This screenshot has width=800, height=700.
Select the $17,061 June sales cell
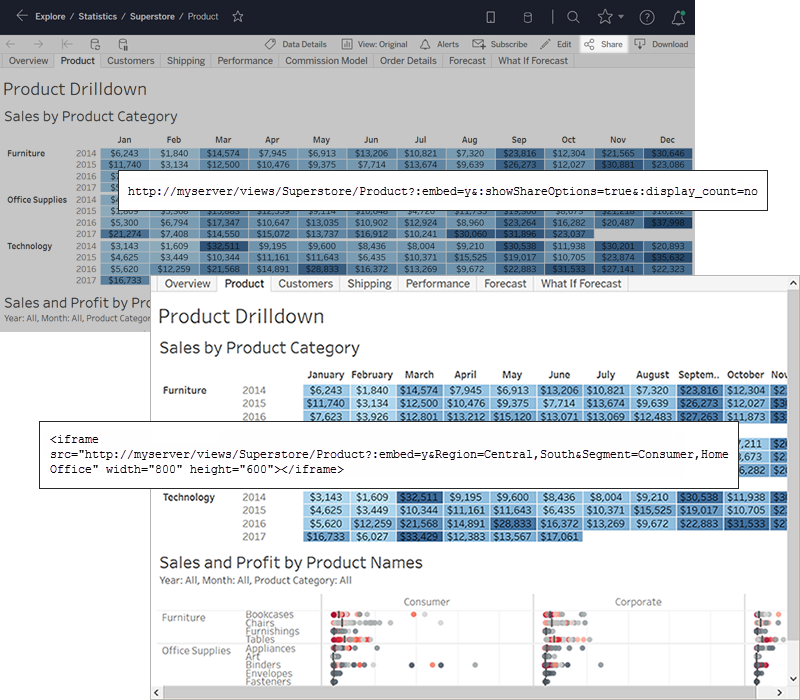pos(559,537)
